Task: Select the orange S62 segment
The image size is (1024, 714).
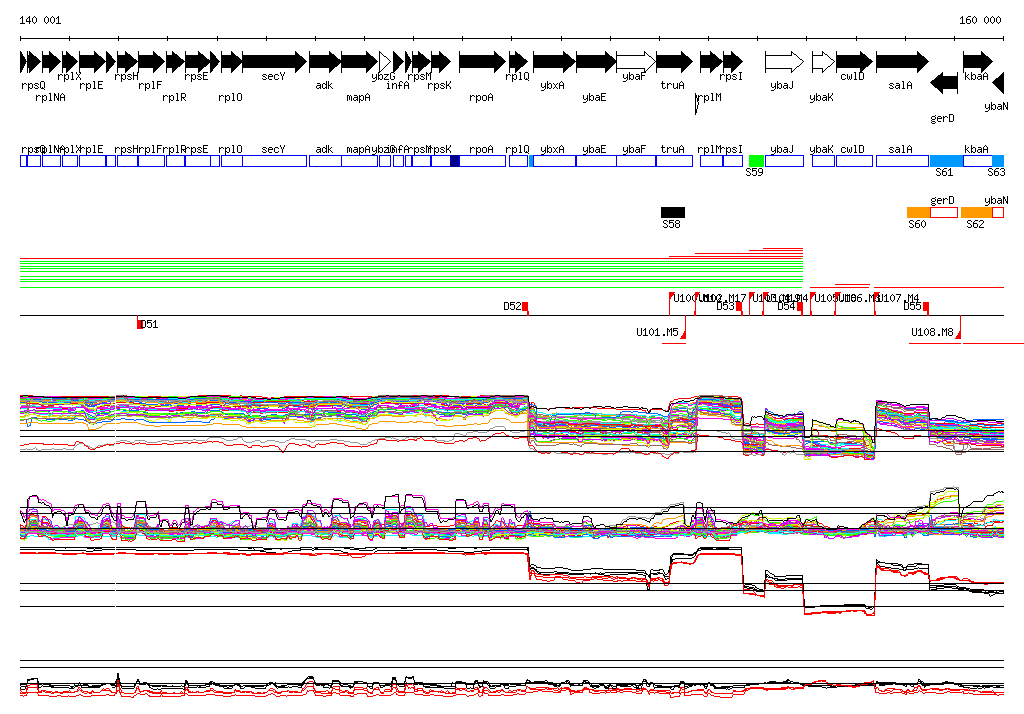Action: pyautogui.click(x=976, y=212)
